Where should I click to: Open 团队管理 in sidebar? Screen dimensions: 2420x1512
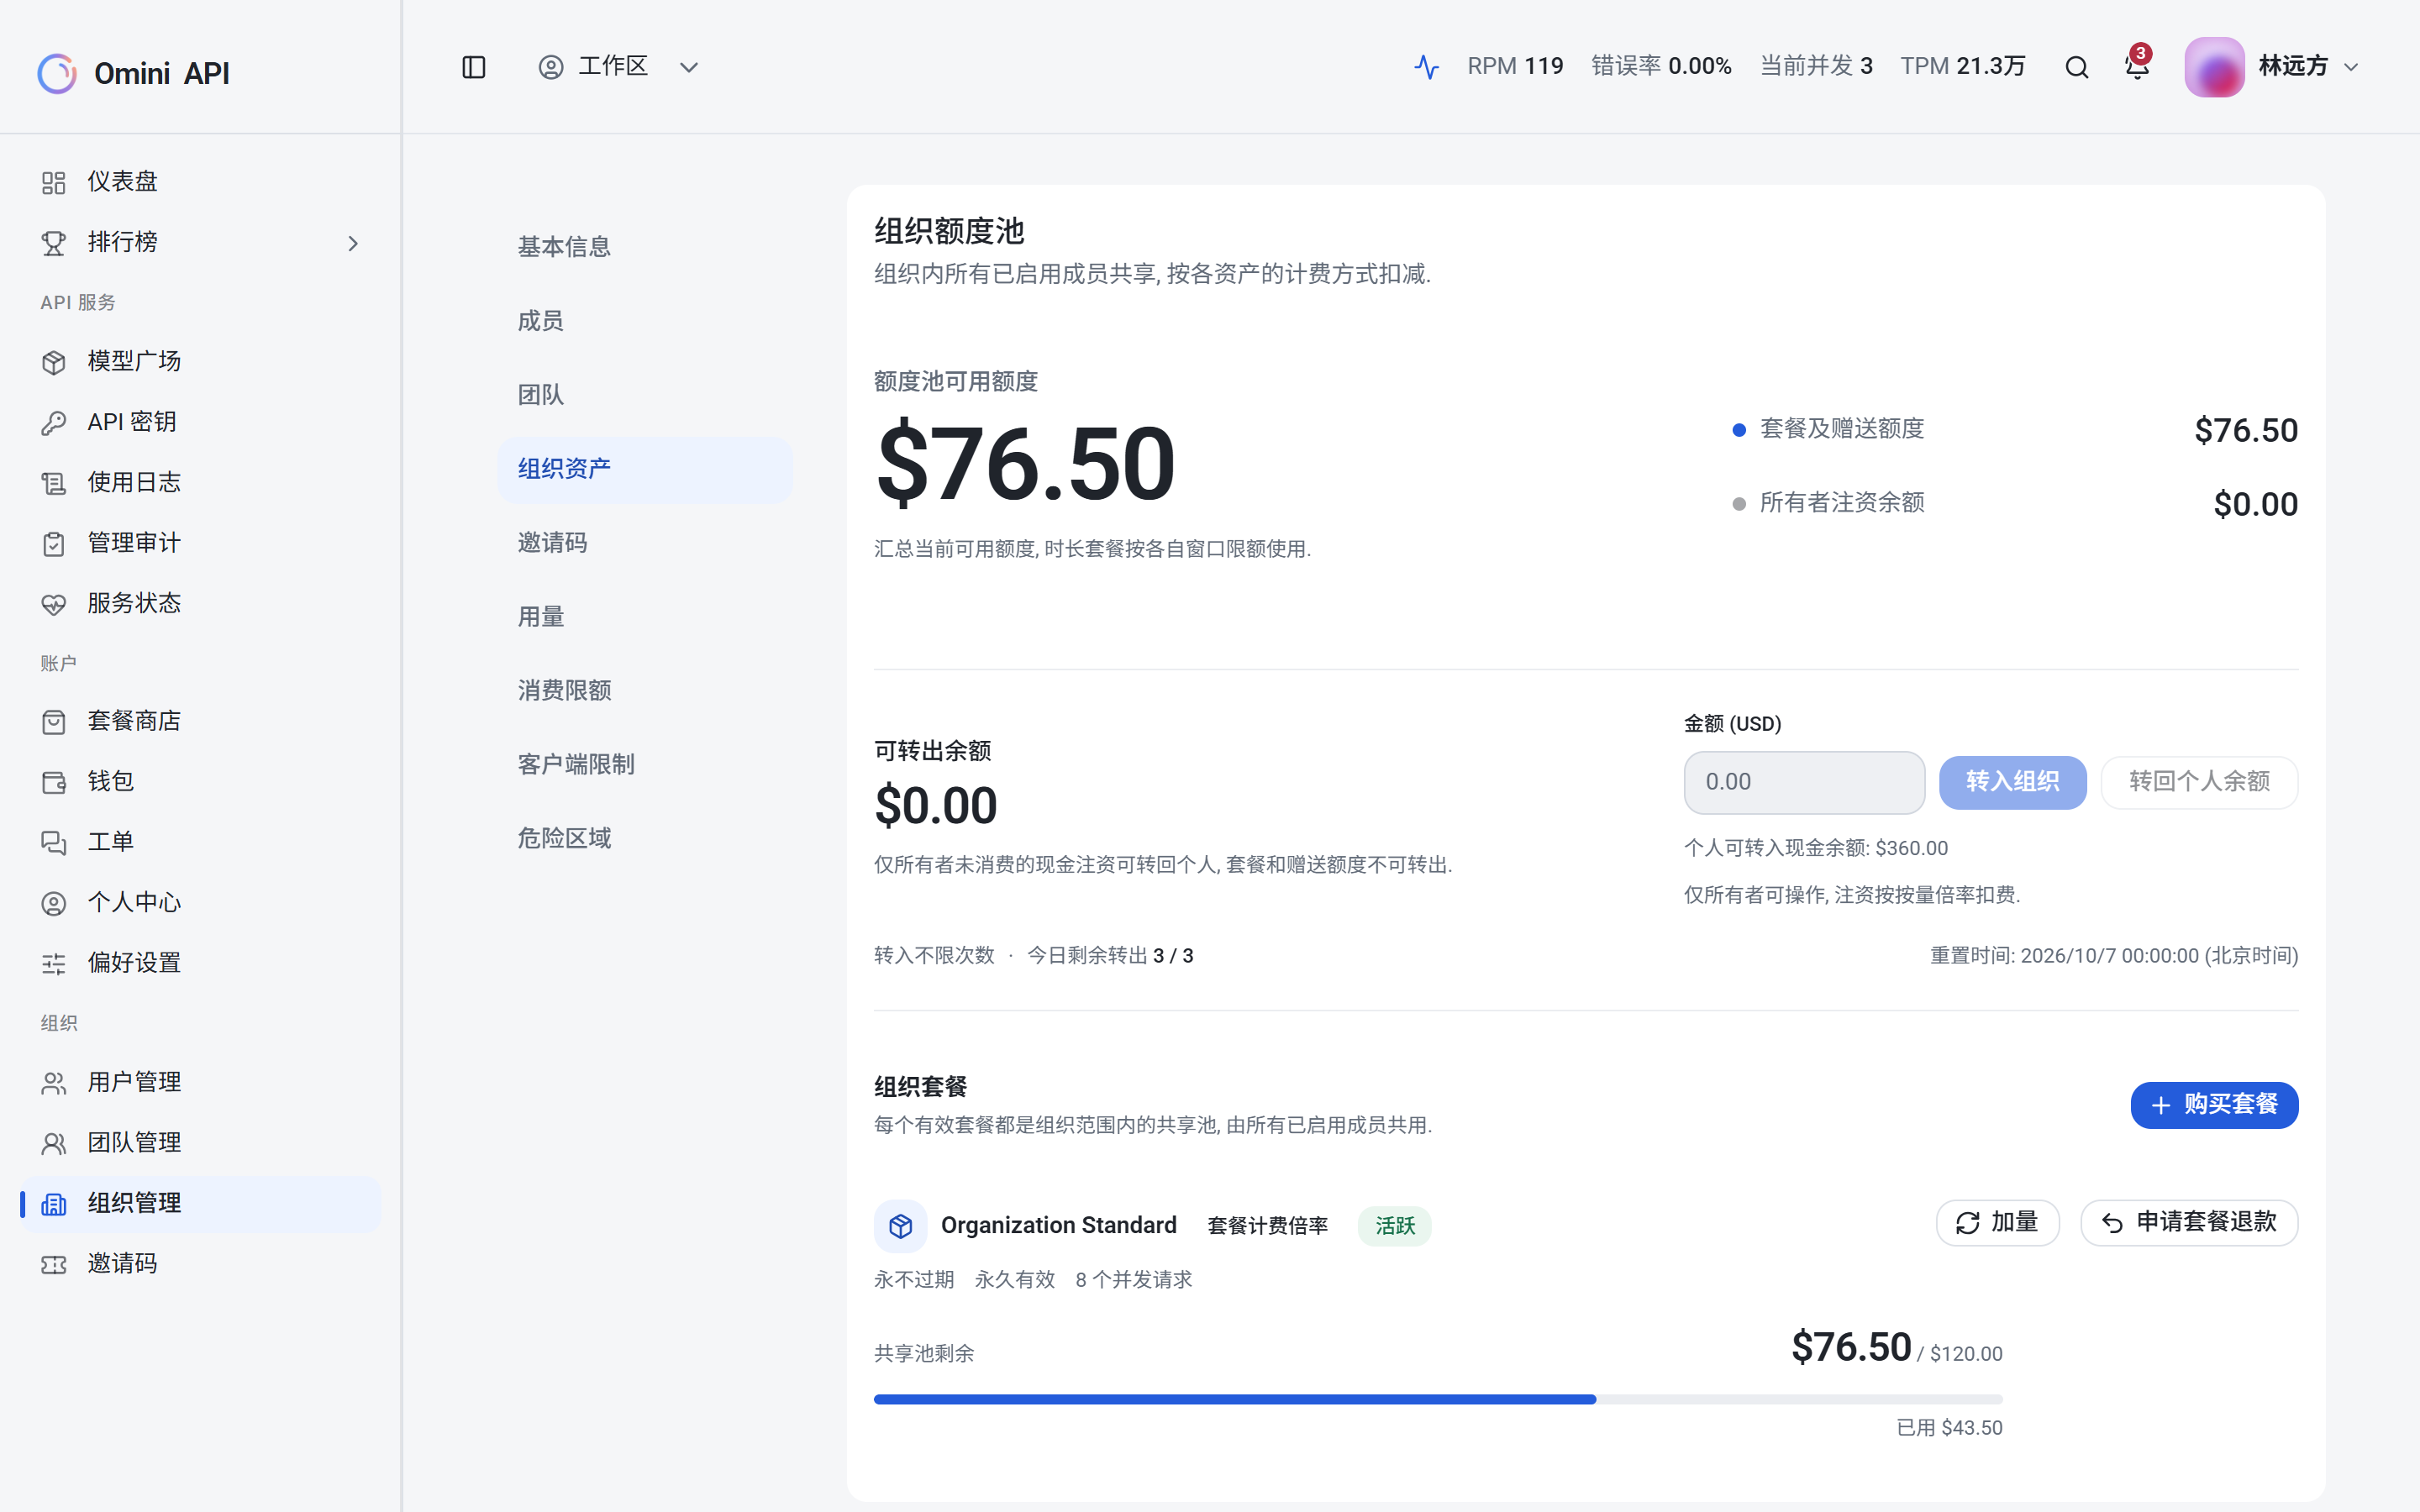click(x=200, y=1143)
